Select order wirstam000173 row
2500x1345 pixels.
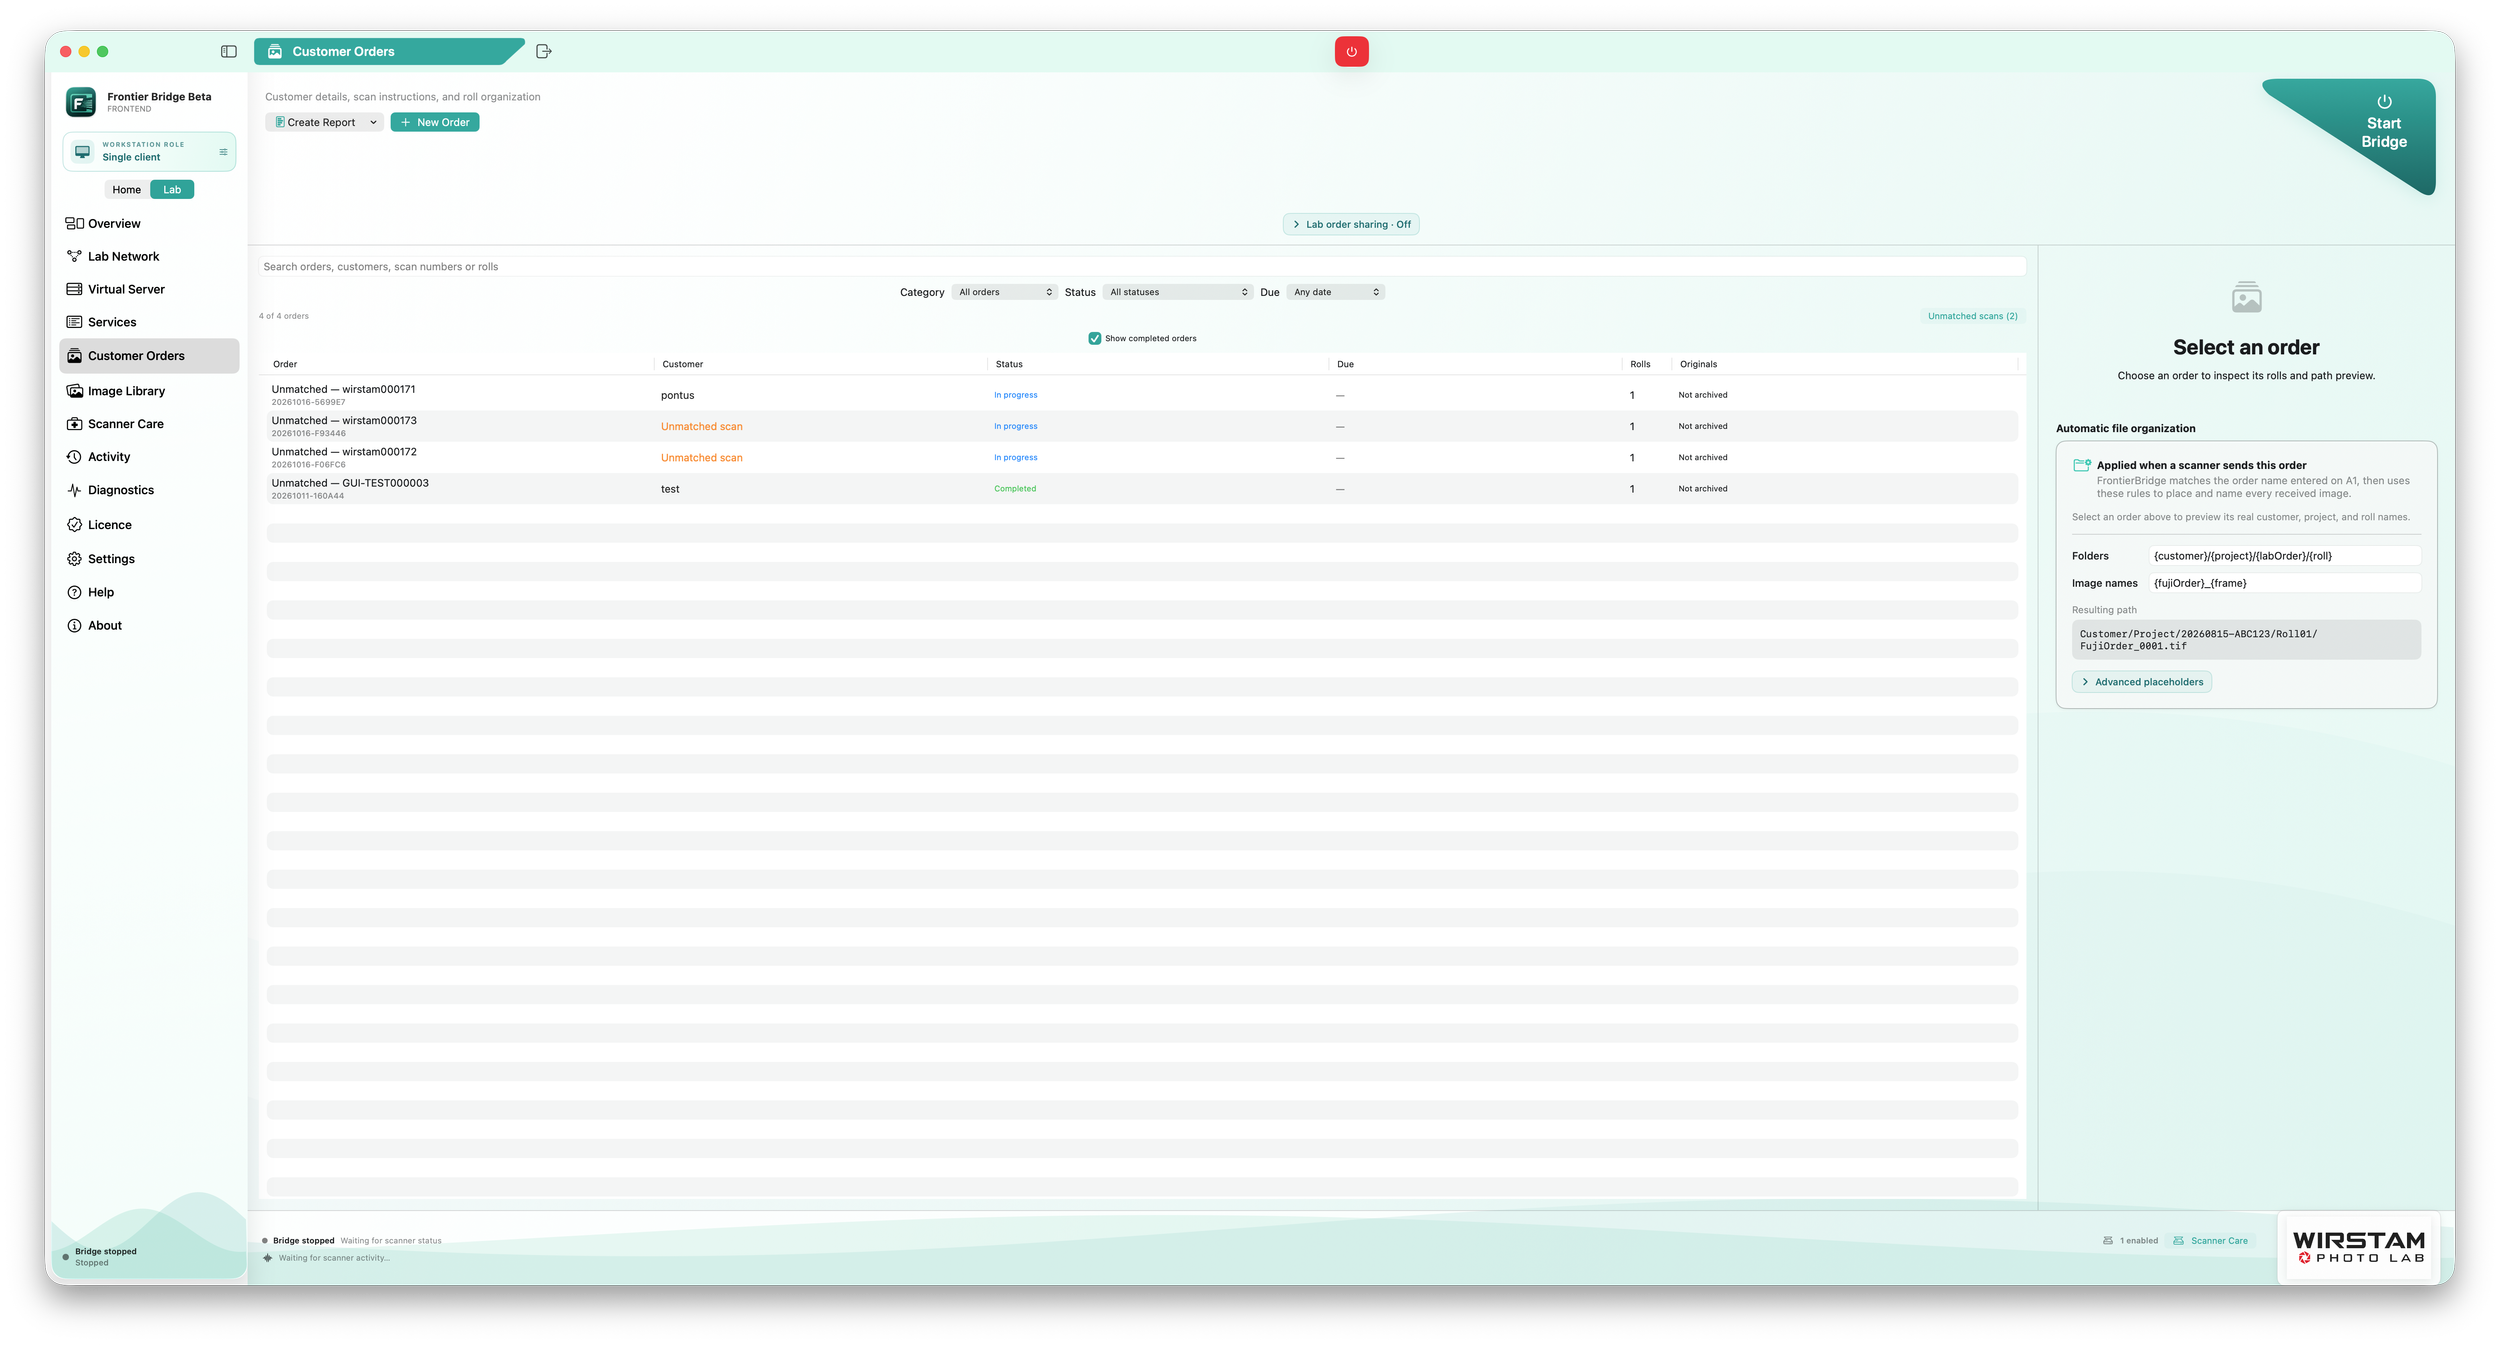(x=1142, y=426)
